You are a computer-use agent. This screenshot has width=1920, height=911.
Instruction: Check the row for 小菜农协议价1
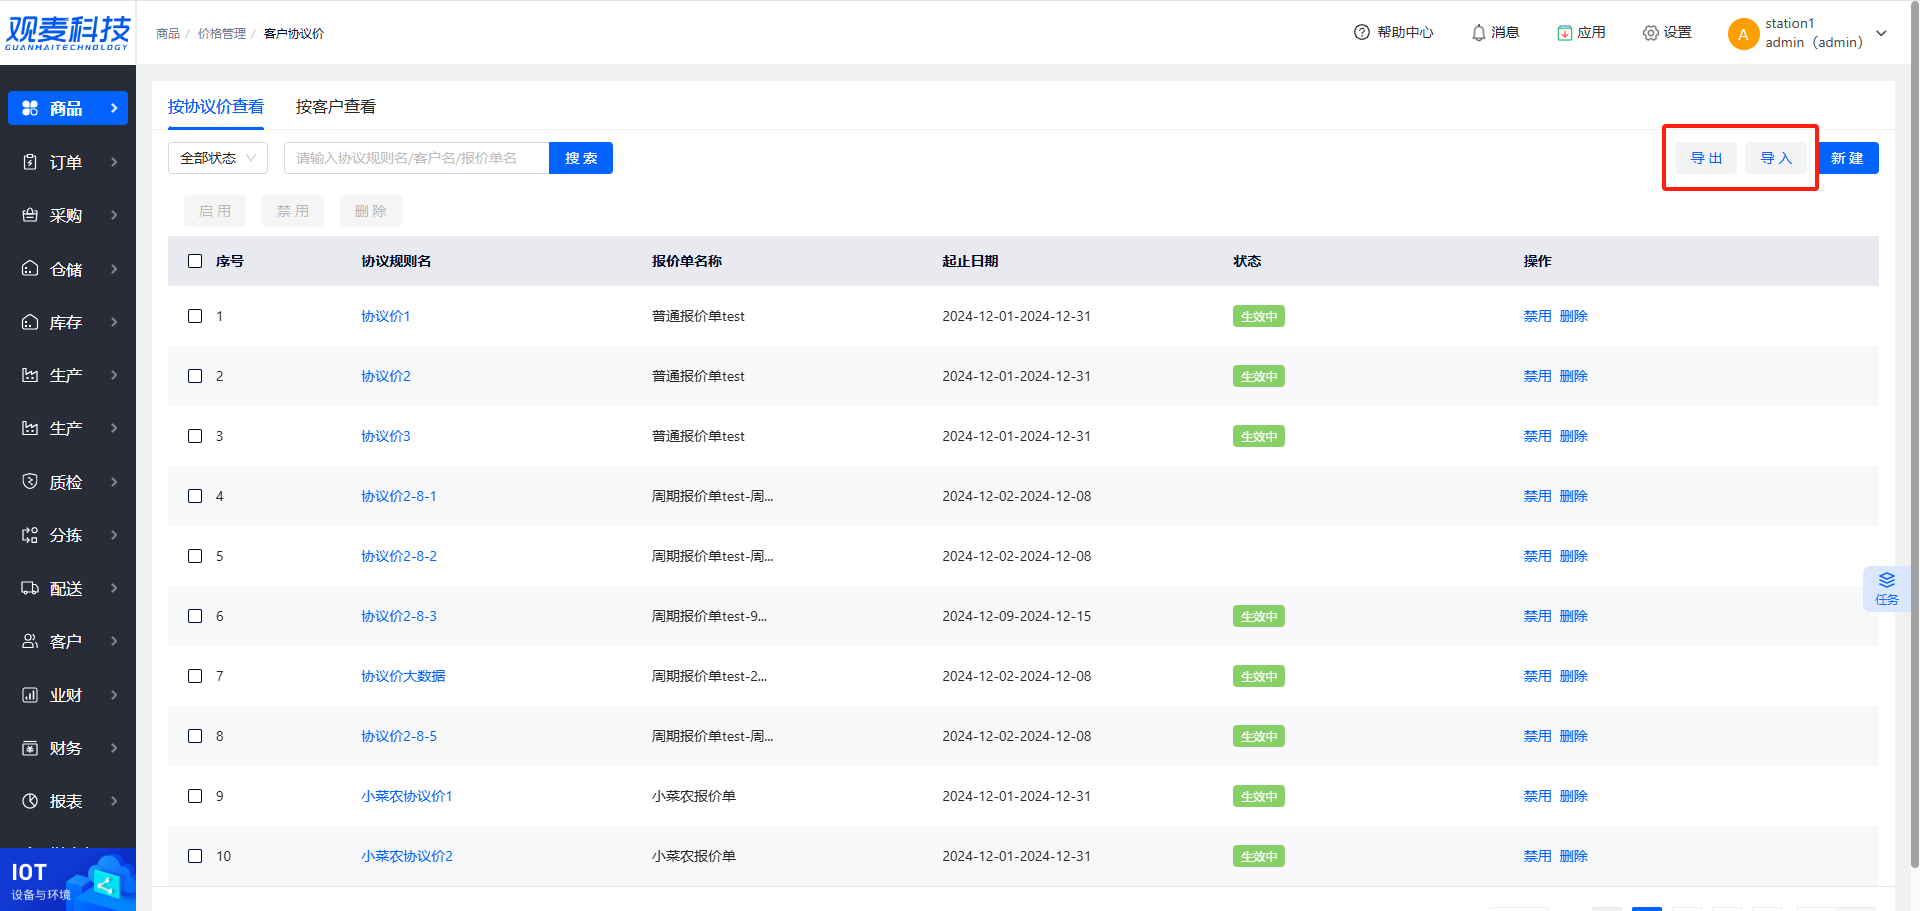click(195, 796)
